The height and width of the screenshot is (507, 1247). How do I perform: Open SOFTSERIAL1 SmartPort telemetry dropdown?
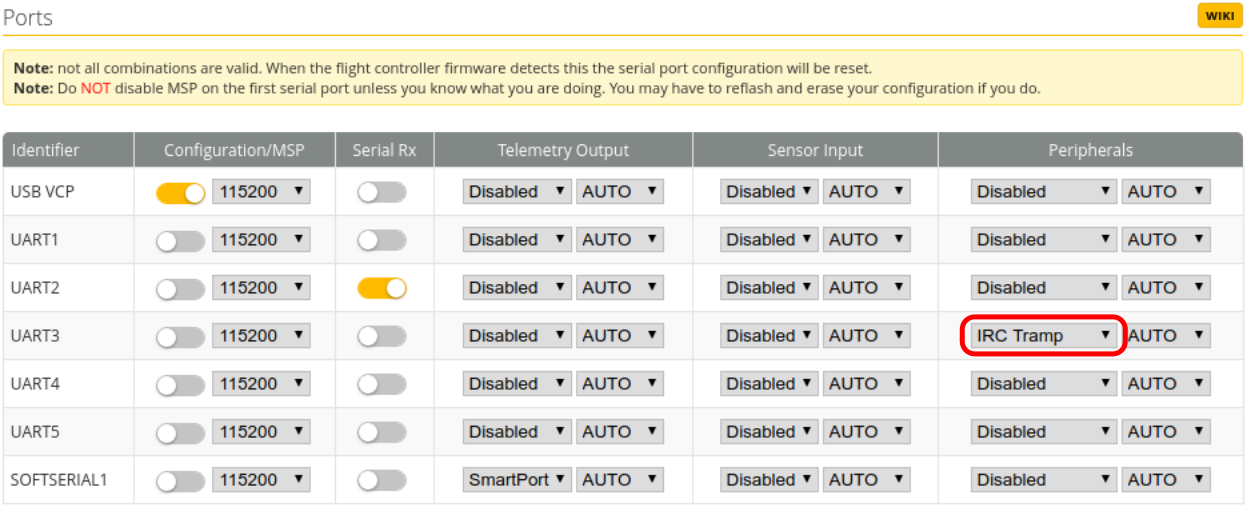click(x=515, y=480)
